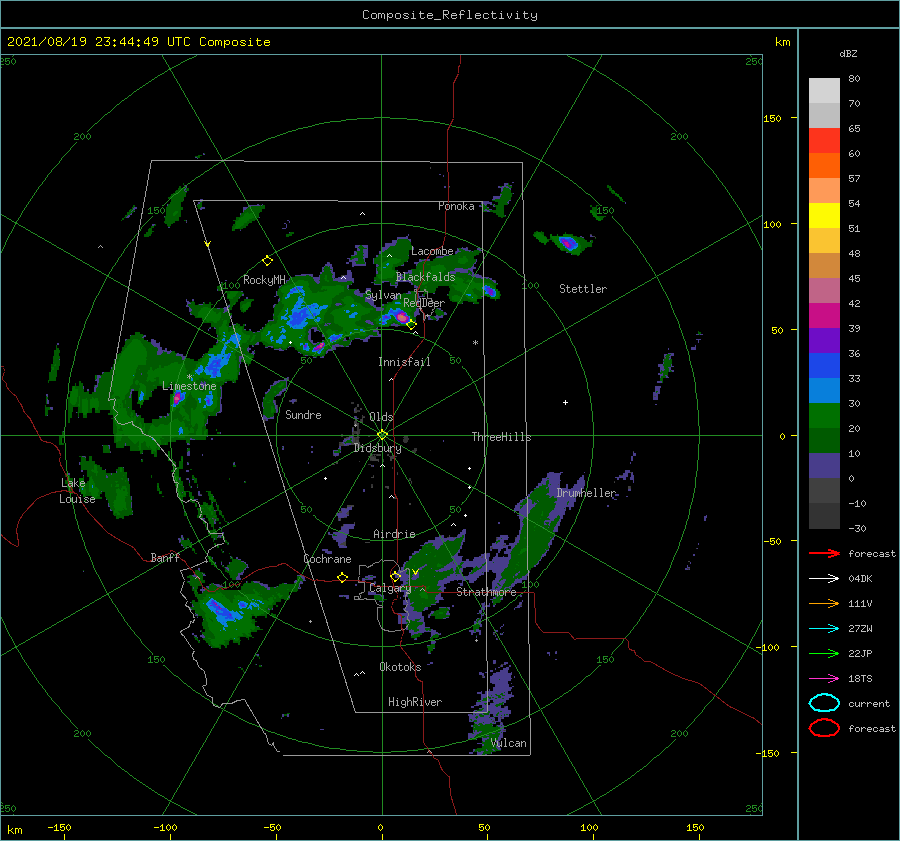Image resolution: width=900 pixels, height=841 pixels.
Task: Click the orange 111V arrow icon
Action: (x=824, y=603)
